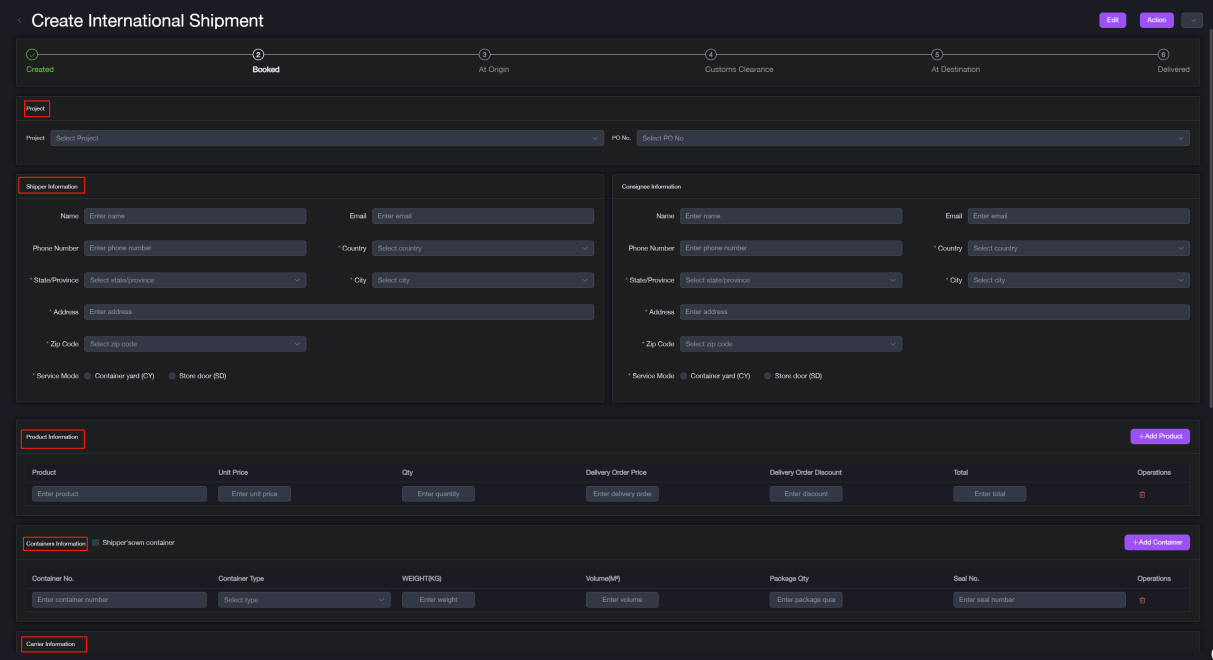
Task: Click the At Origin step circle
Action: pos(485,54)
